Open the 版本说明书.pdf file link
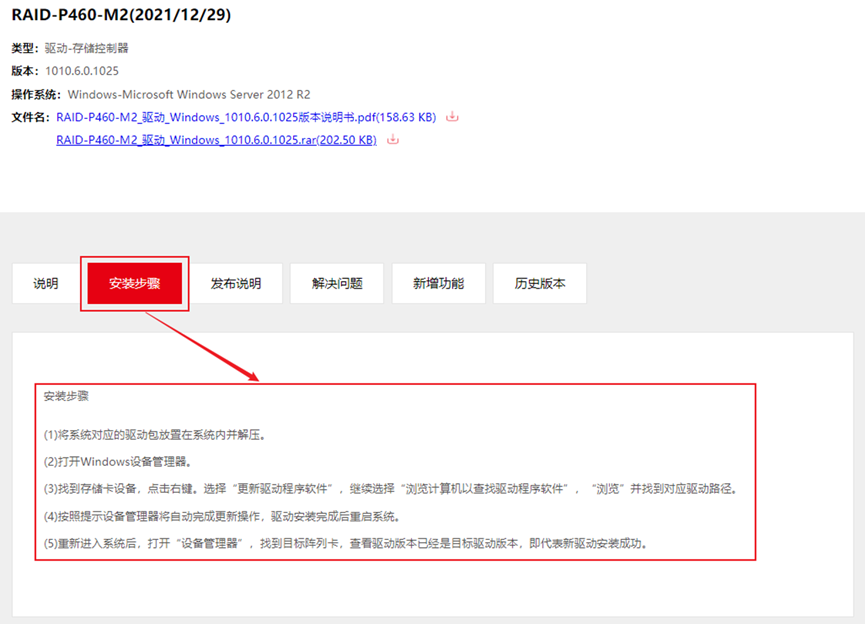This screenshot has height=624, width=865. click(246, 117)
